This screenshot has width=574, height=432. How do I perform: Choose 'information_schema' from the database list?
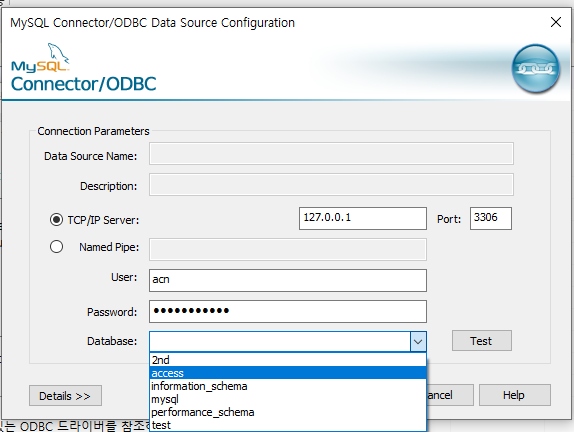[288, 386]
